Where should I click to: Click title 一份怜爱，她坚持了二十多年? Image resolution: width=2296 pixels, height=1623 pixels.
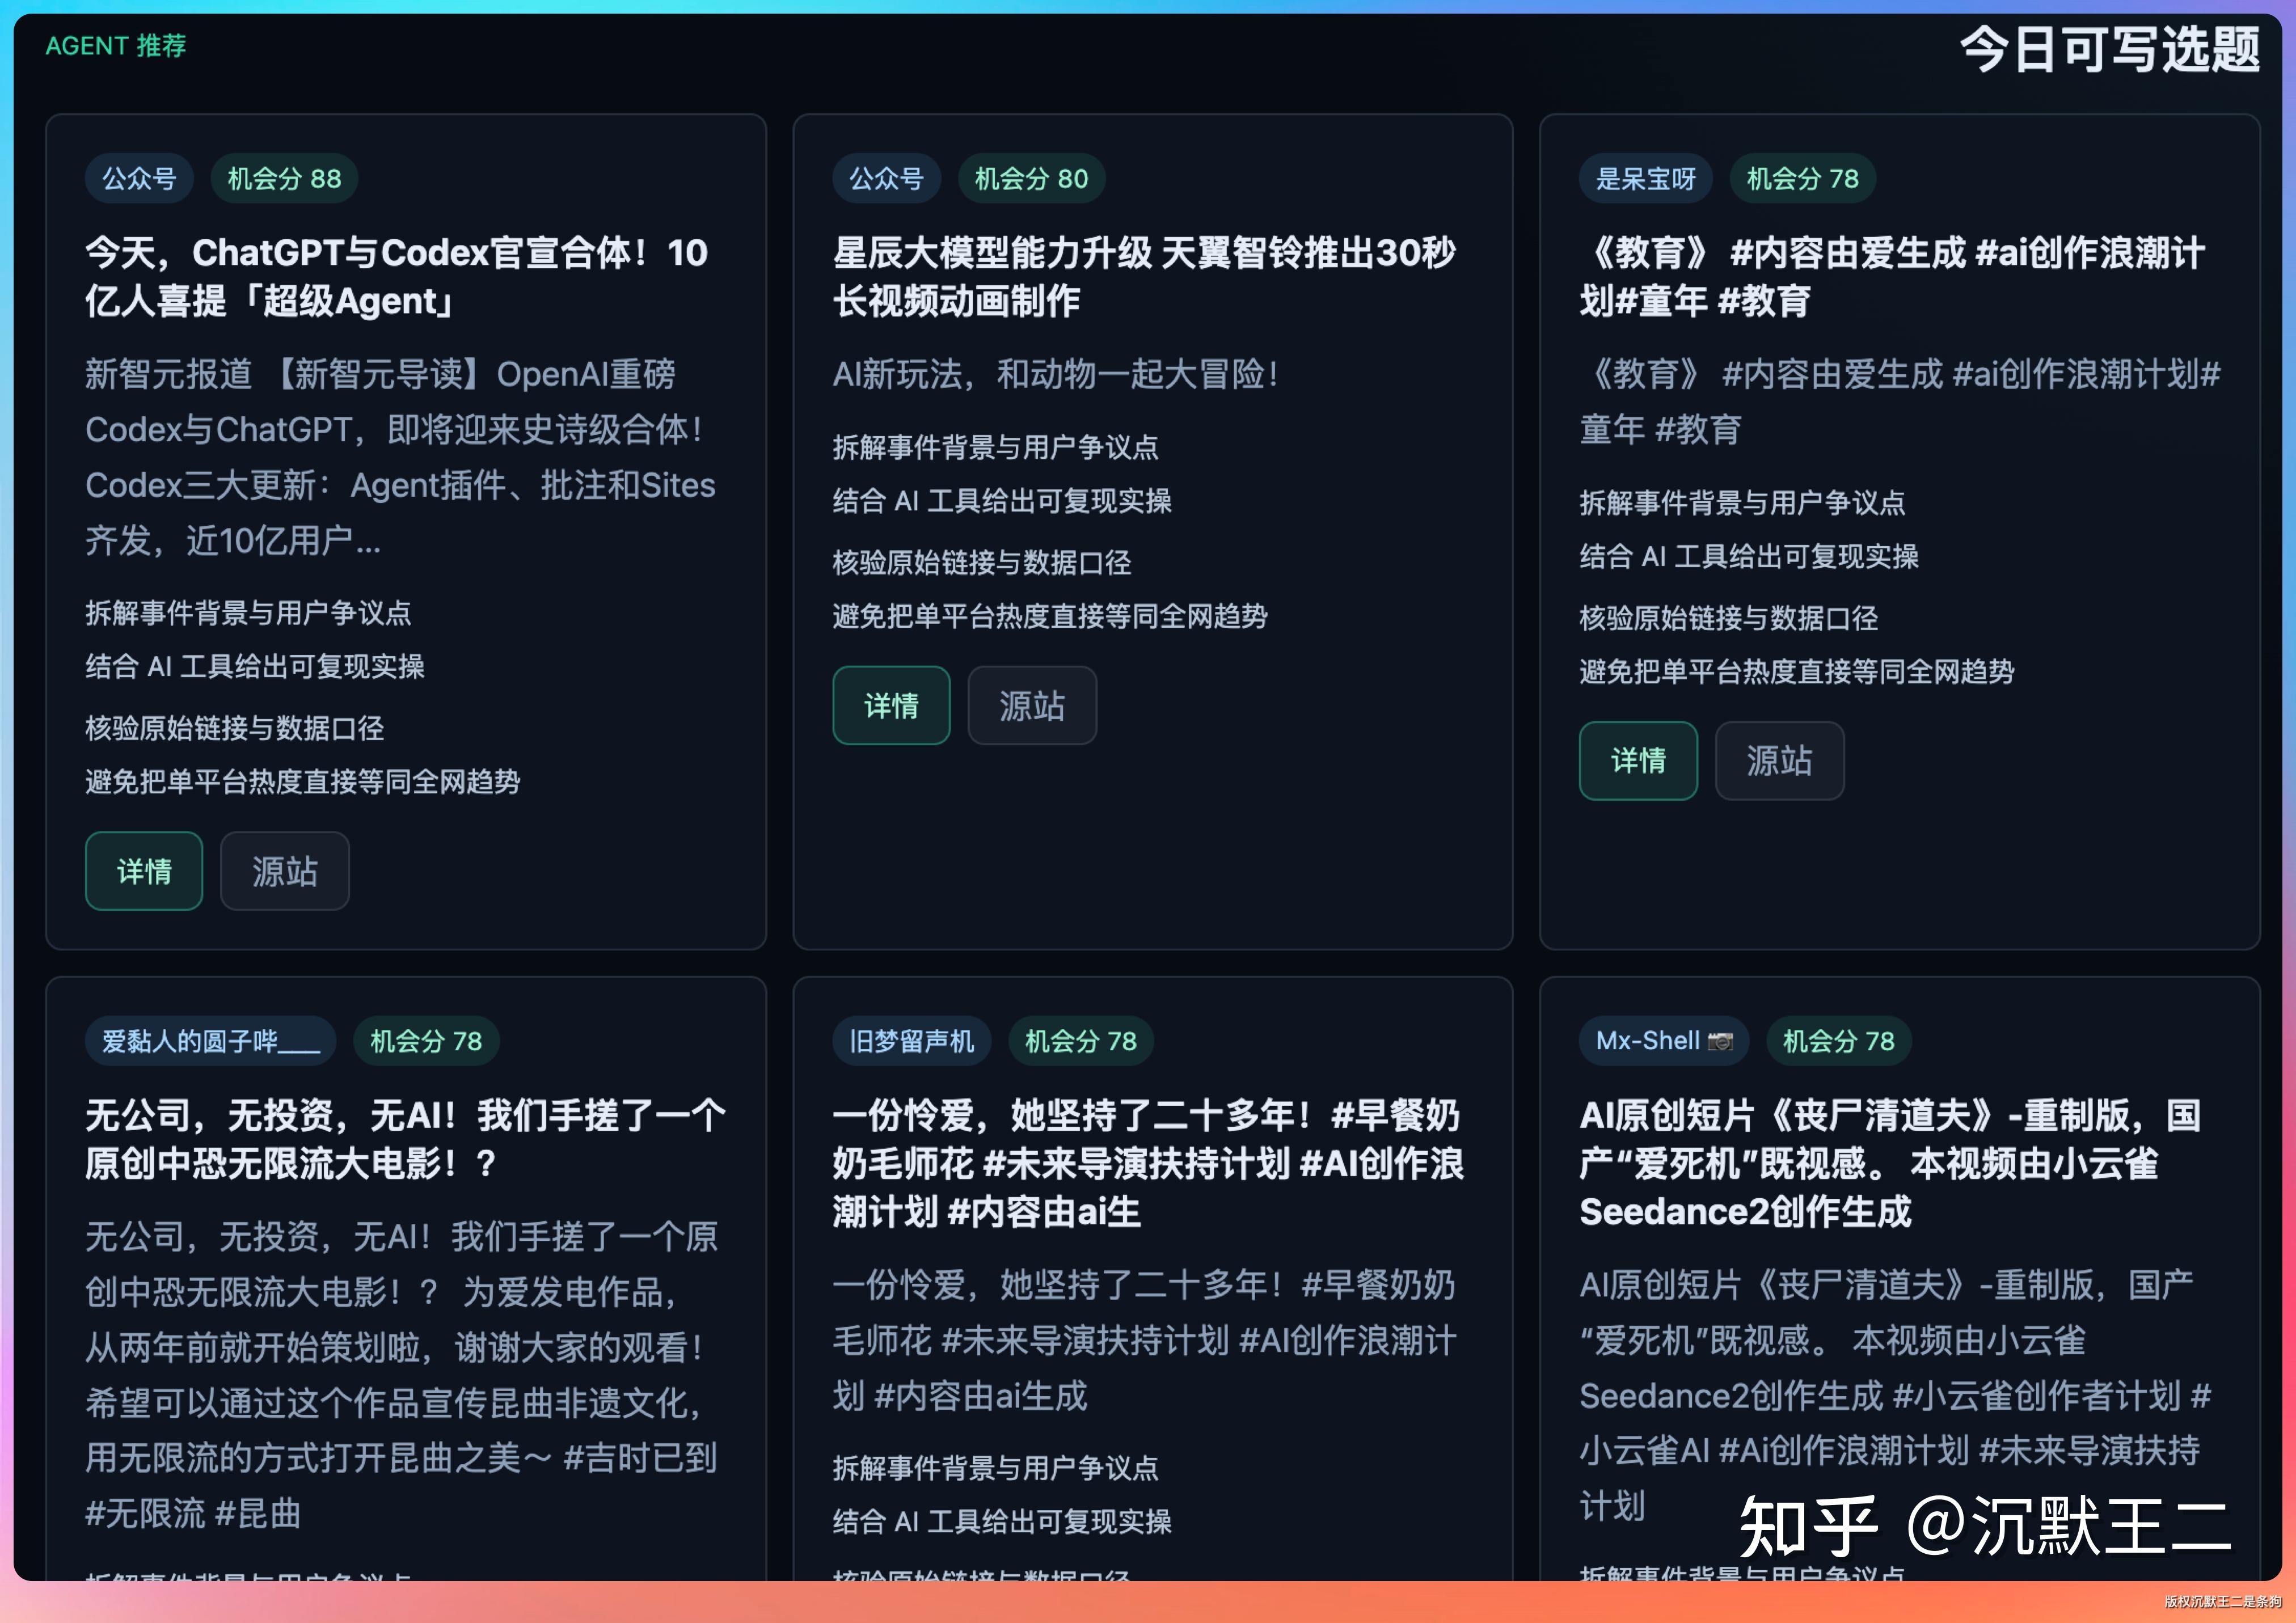[x=1148, y=1163]
